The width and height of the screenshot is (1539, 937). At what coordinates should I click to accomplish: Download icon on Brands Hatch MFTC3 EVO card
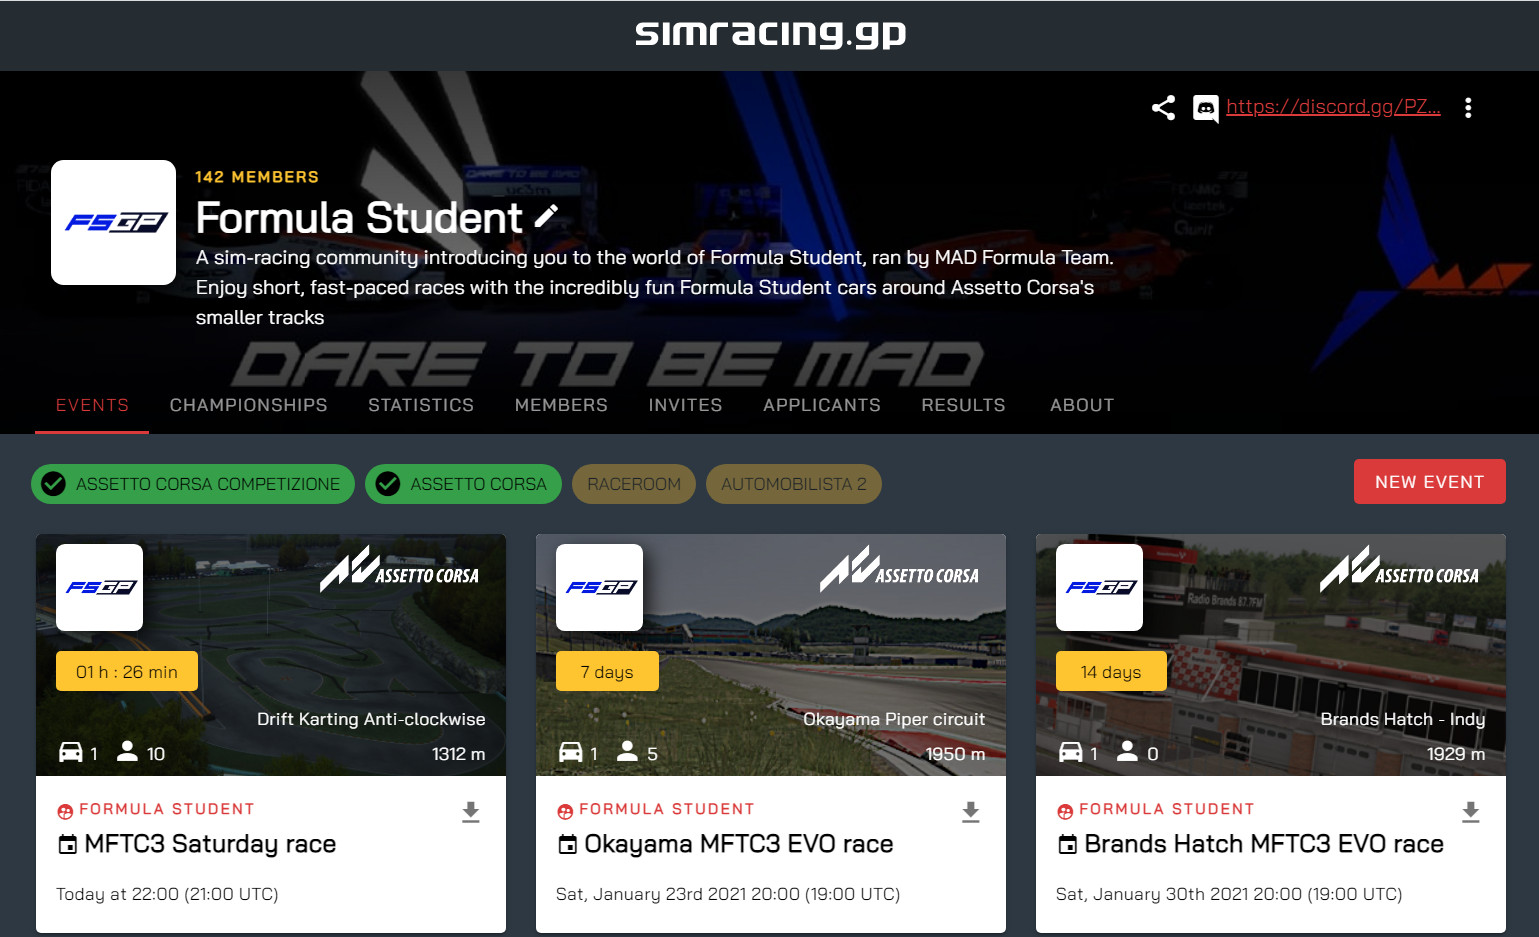pyautogui.click(x=1471, y=812)
